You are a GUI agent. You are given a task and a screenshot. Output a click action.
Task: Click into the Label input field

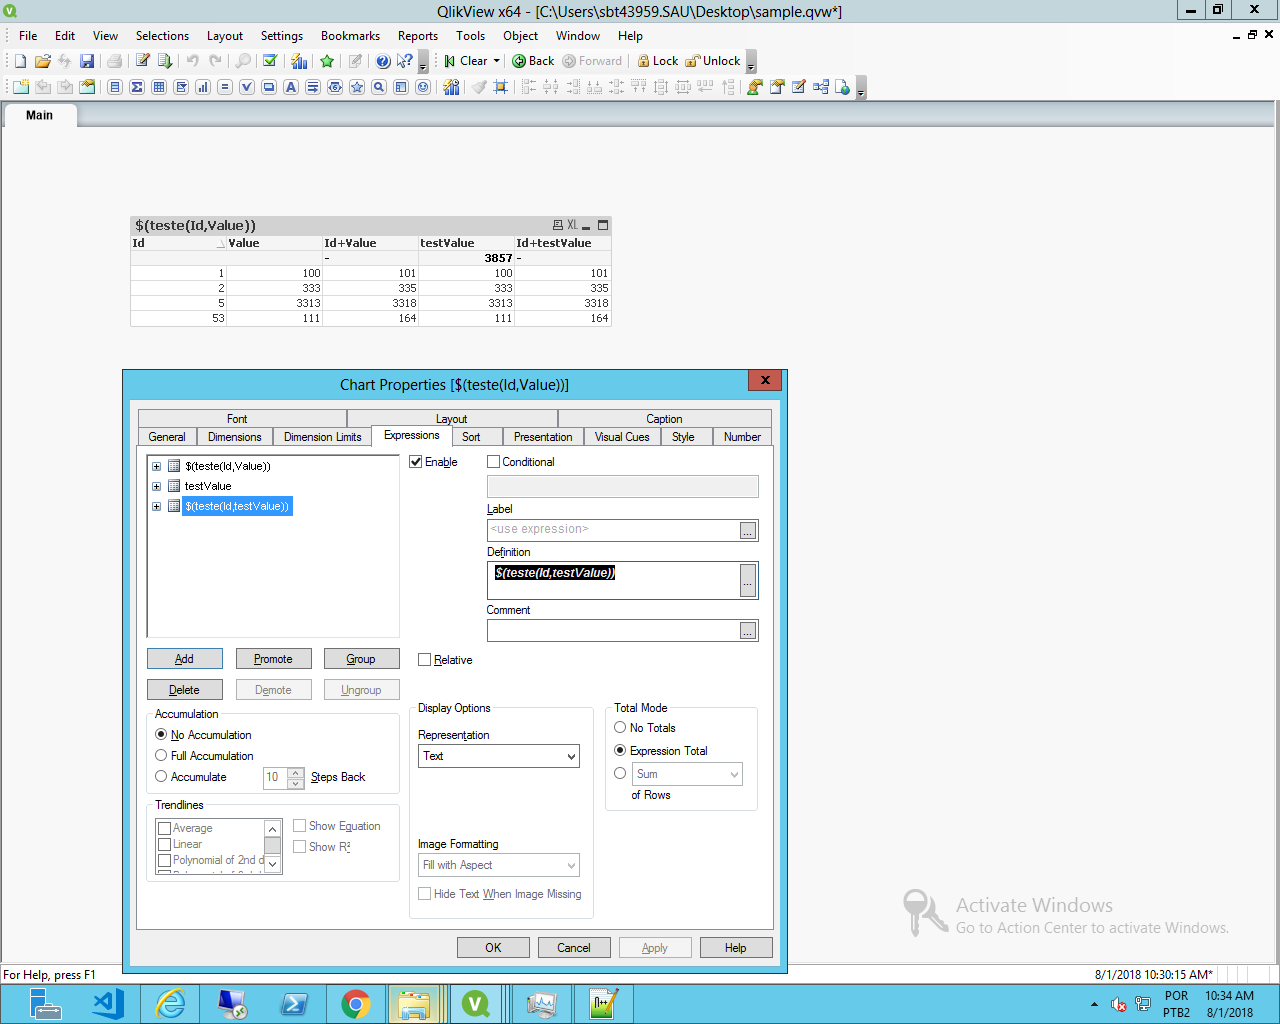613,531
